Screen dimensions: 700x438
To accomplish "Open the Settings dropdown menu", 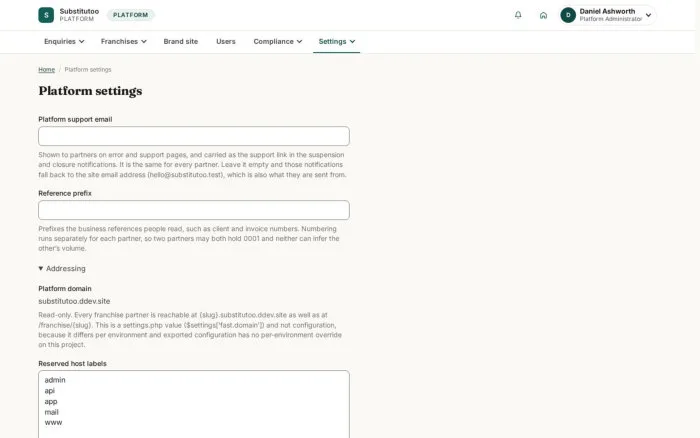I will (x=337, y=42).
